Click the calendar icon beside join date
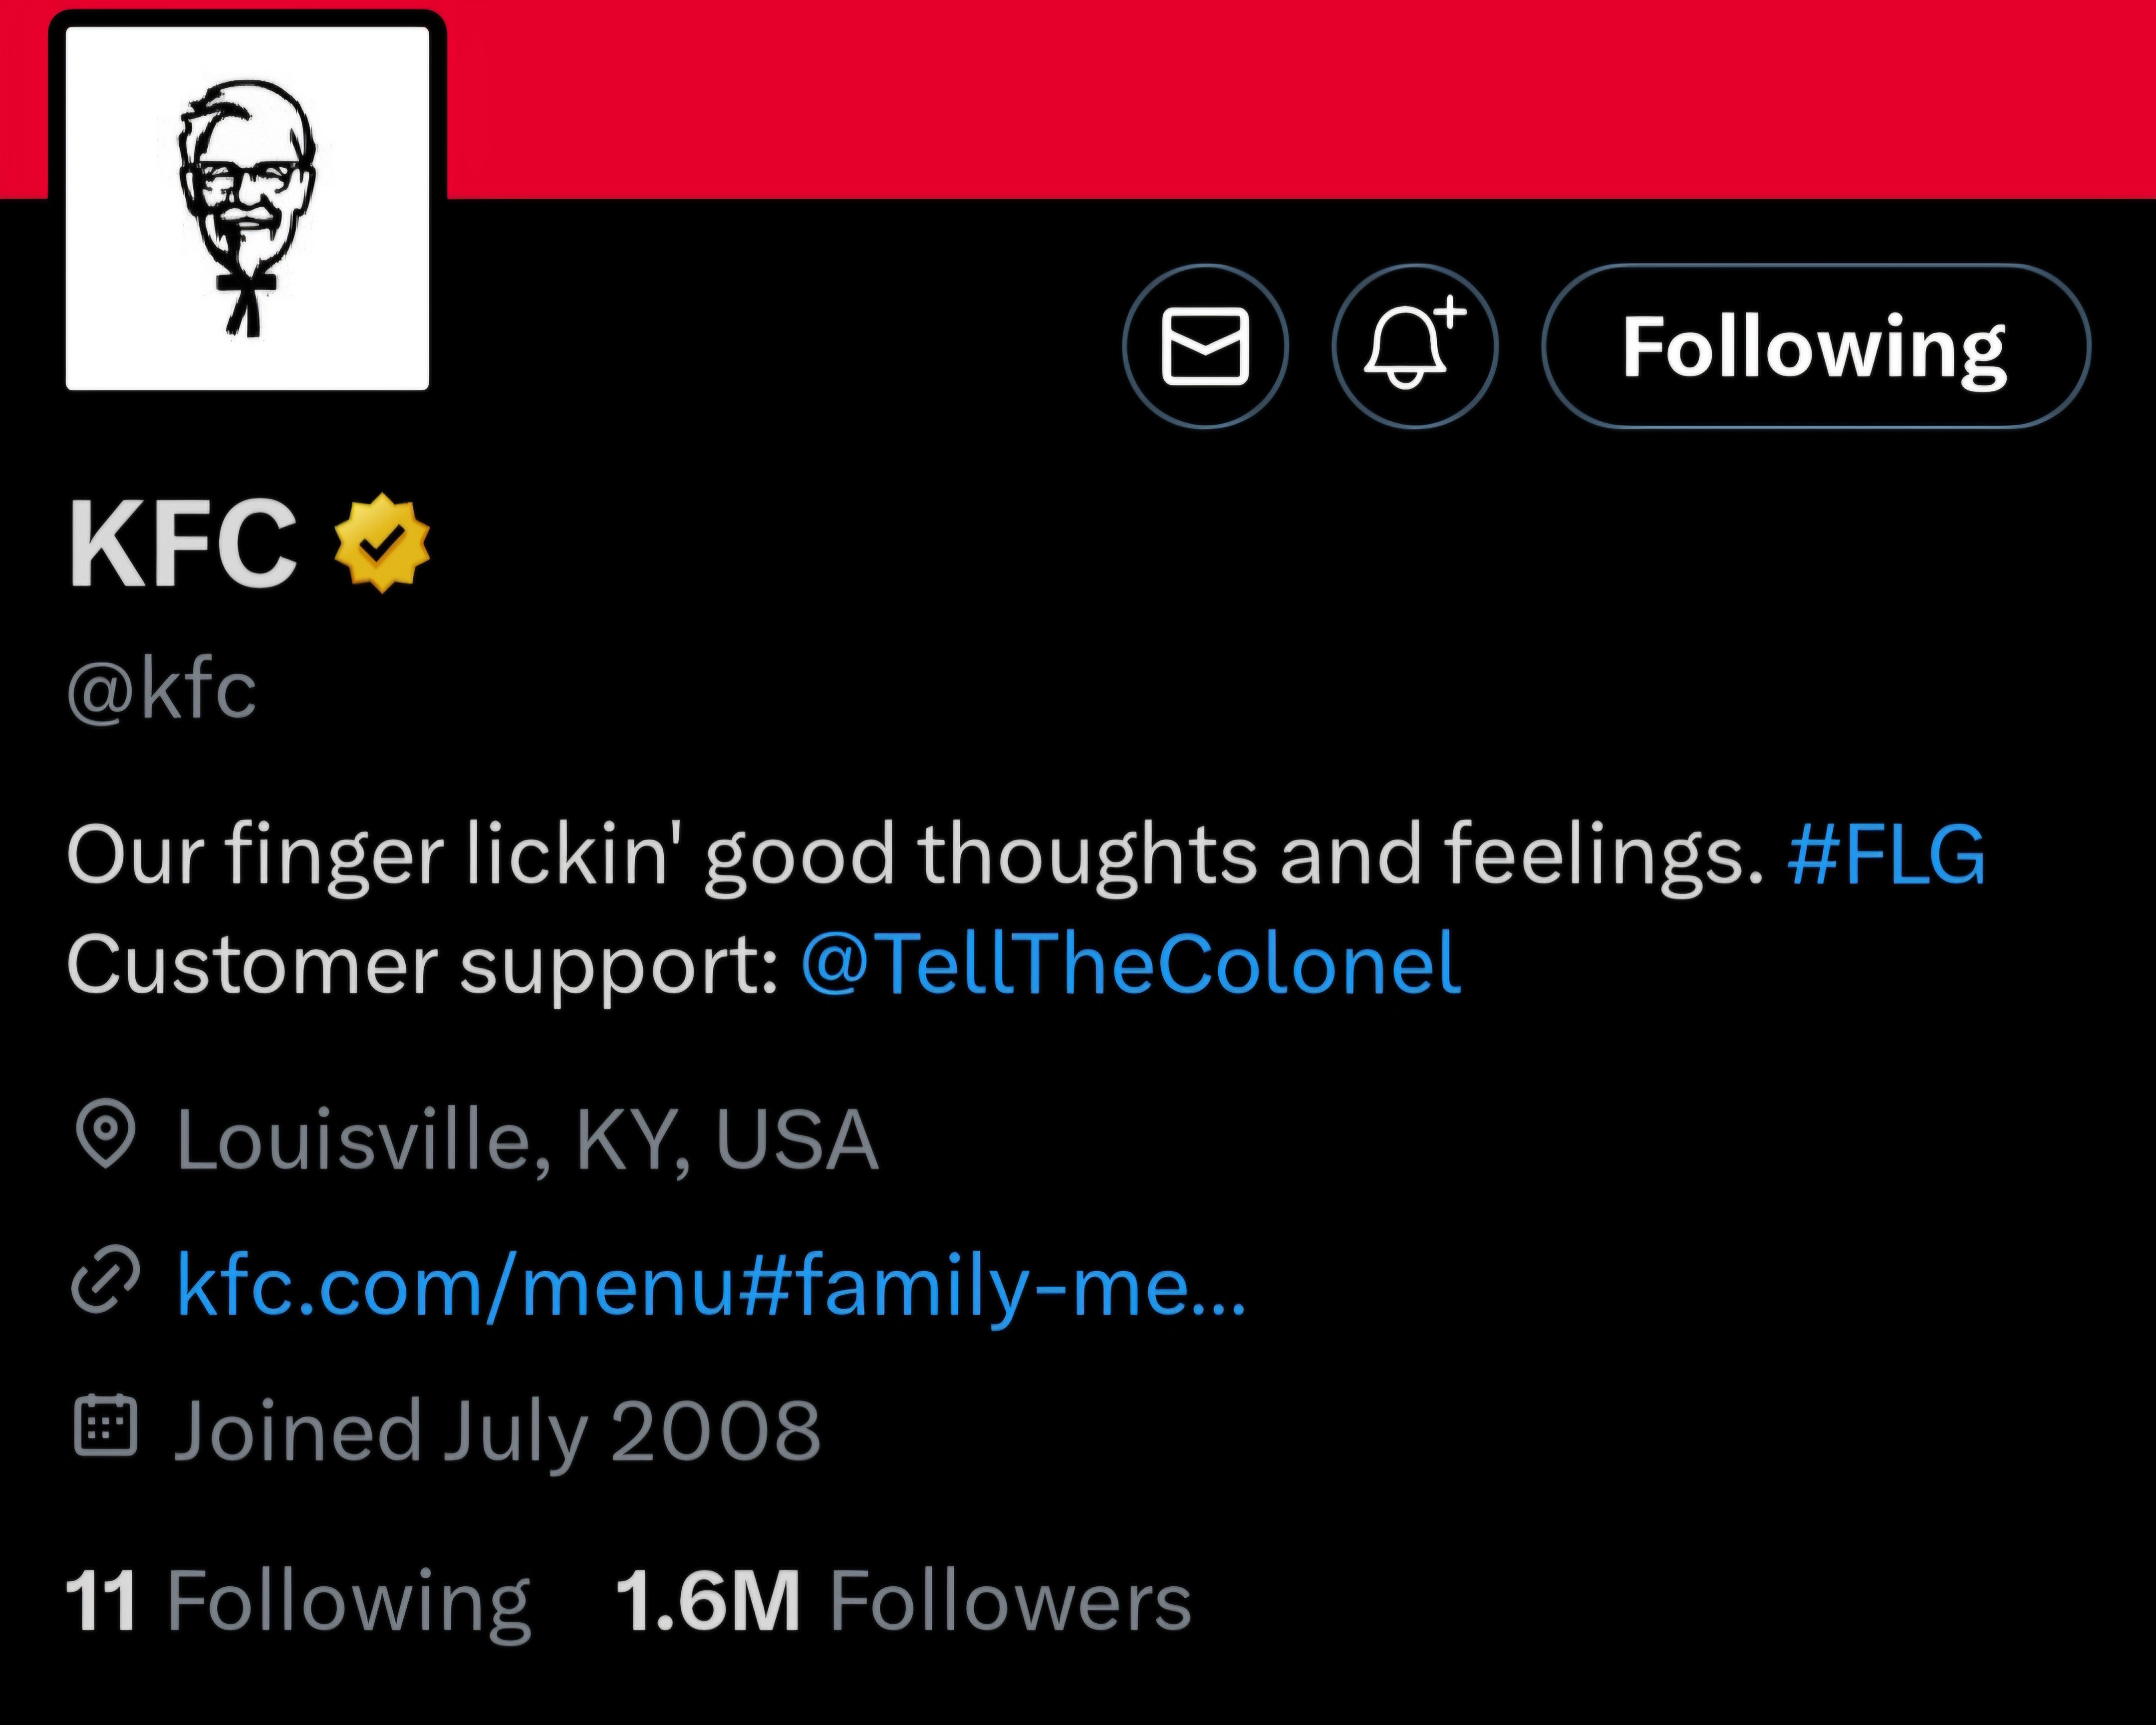 pos(105,1426)
